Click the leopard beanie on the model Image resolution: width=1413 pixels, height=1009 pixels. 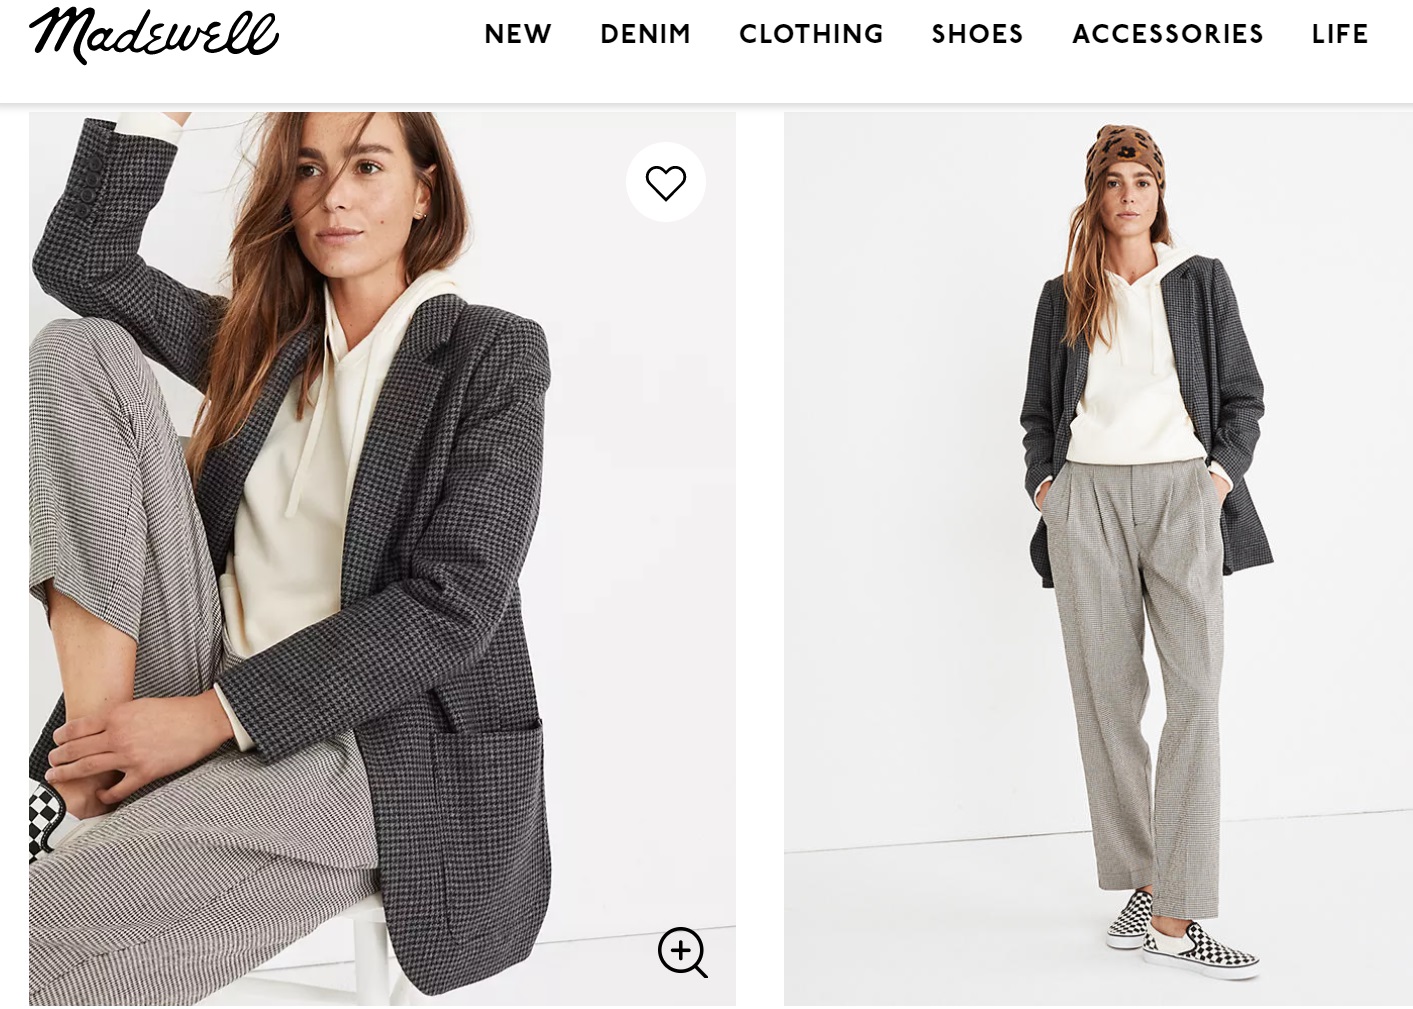1125,157
